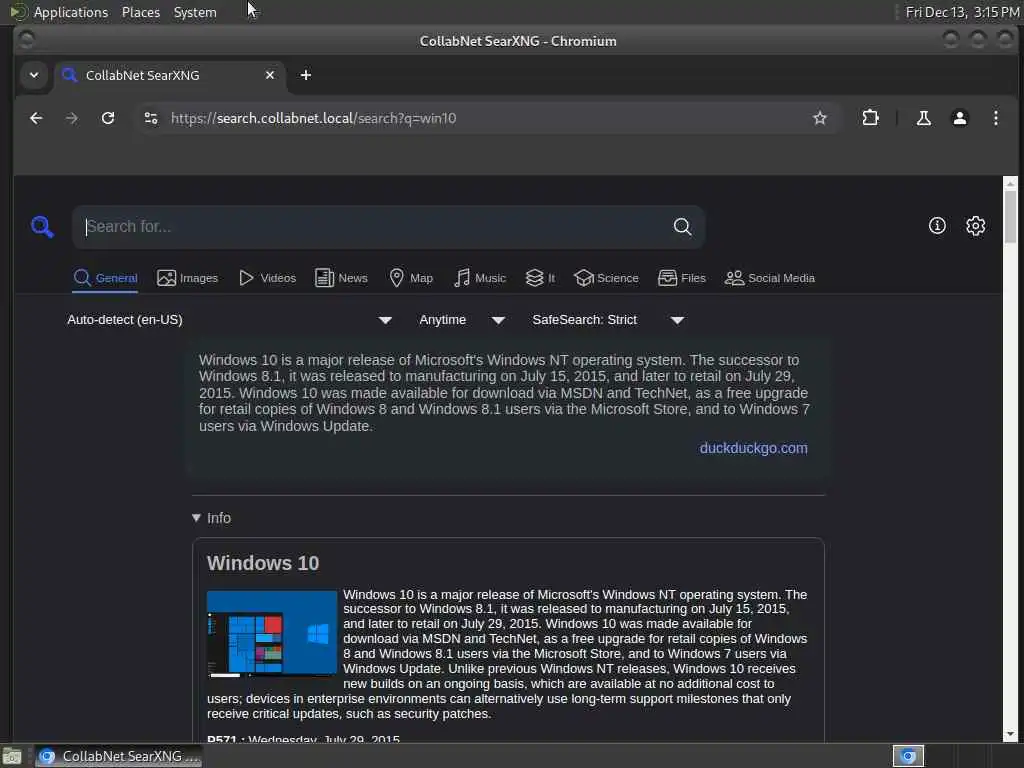
Task: Click scrollbar down arrow
Action: coord(1010,734)
